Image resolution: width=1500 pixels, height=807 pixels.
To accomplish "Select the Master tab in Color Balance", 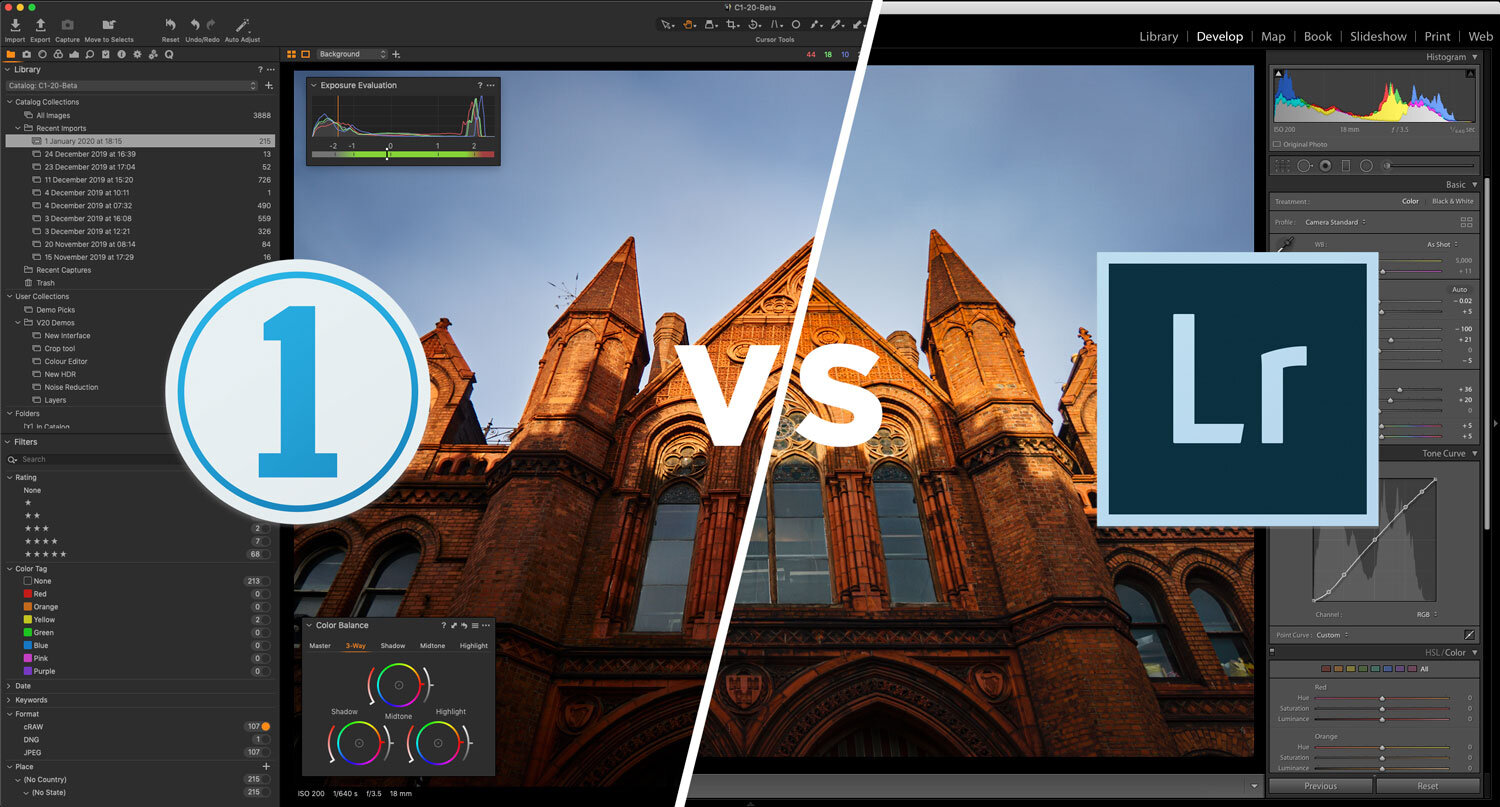I will click(x=320, y=646).
